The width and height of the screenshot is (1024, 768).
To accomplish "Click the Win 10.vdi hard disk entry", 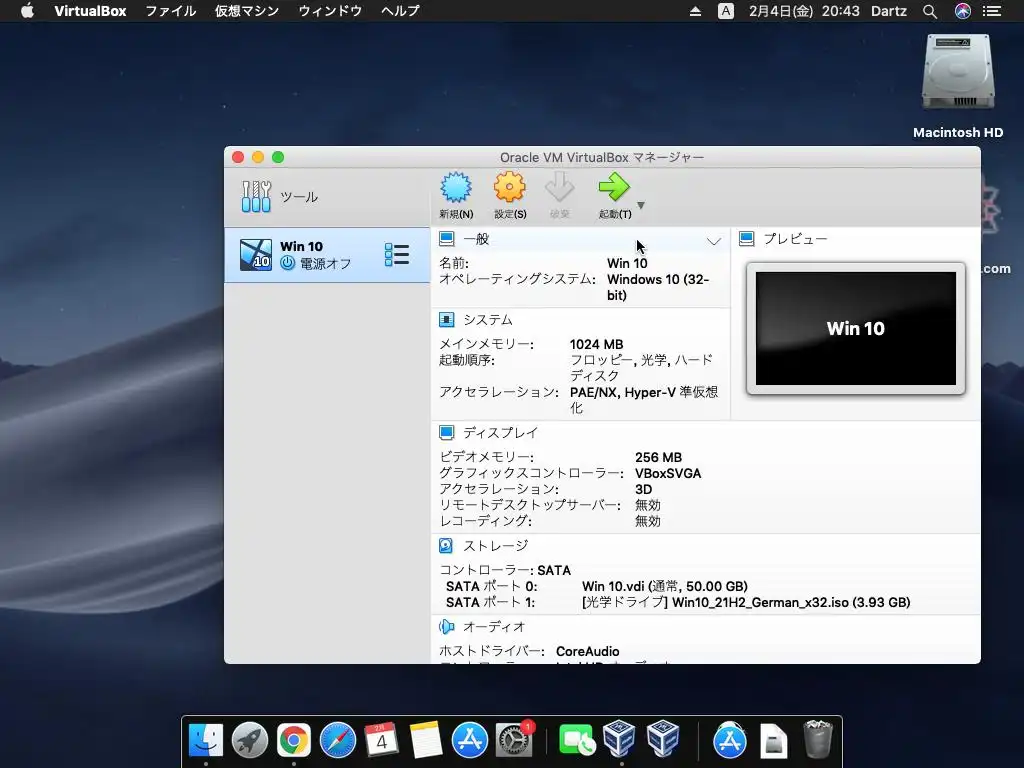I will coord(665,586).
